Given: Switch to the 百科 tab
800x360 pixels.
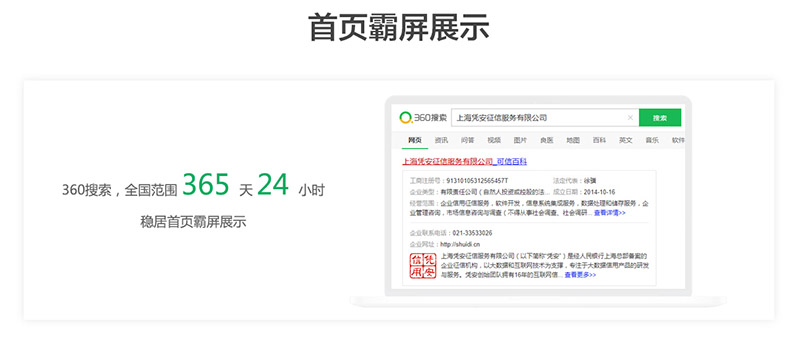Looking at the screenshot, I should pos(599,140).
